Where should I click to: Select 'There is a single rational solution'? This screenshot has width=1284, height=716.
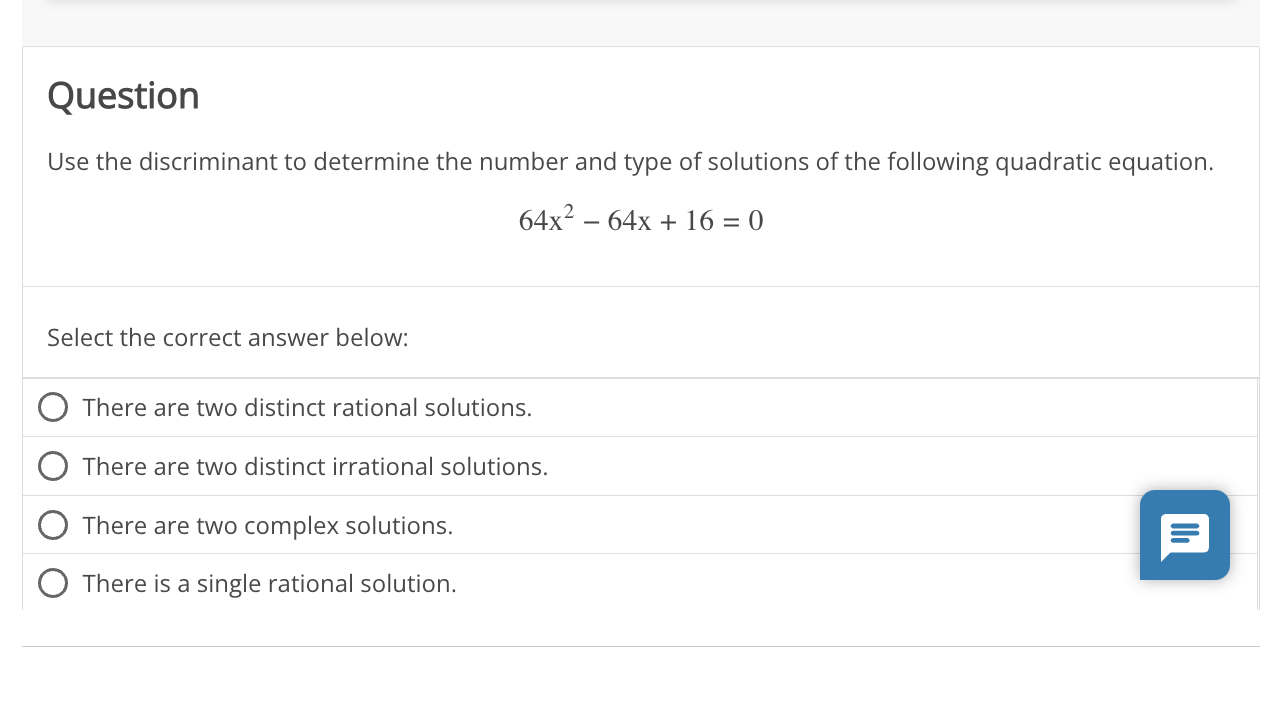(x=53, y=583)
